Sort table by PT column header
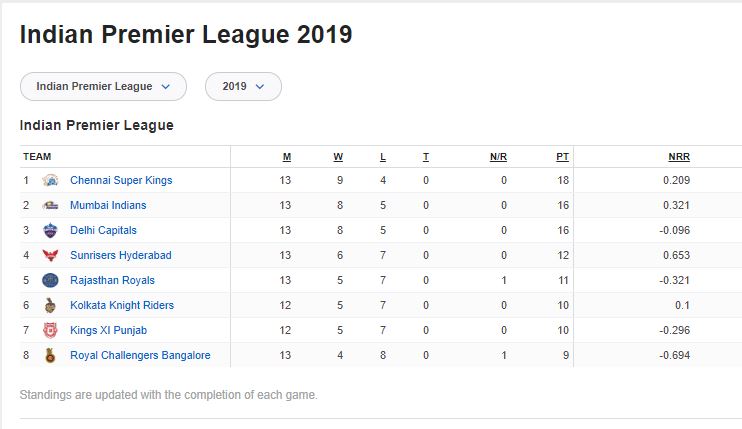This screenshot has height=429, width=742. point(563,157)
